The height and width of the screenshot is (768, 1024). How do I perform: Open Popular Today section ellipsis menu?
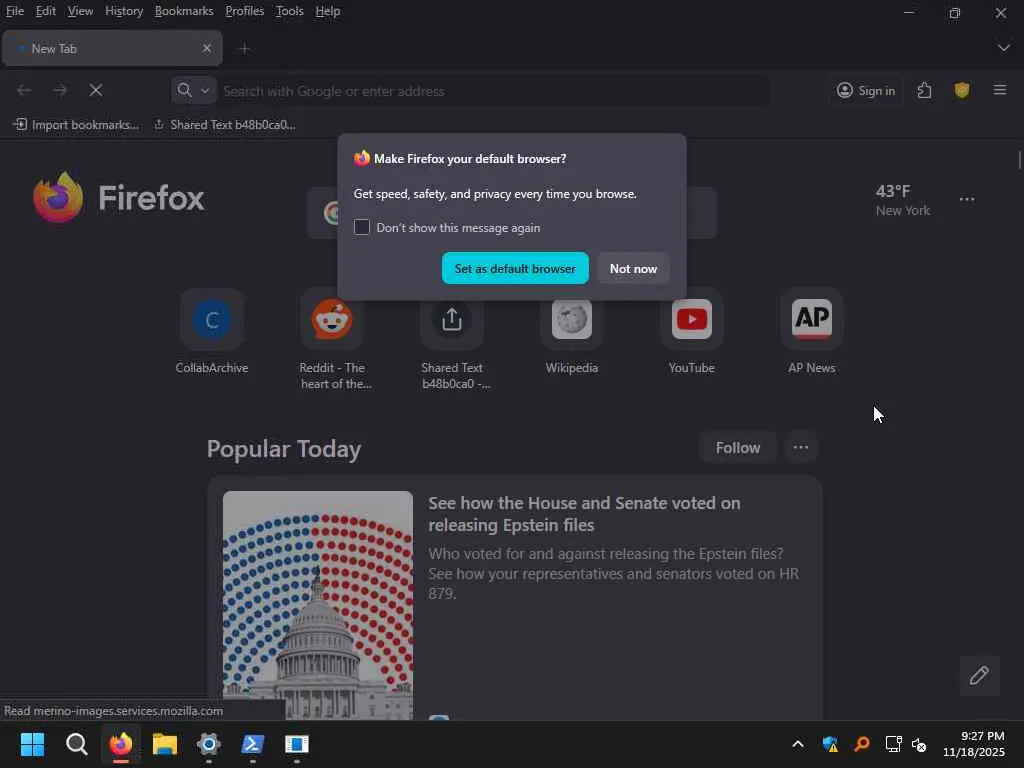point(801,447)
